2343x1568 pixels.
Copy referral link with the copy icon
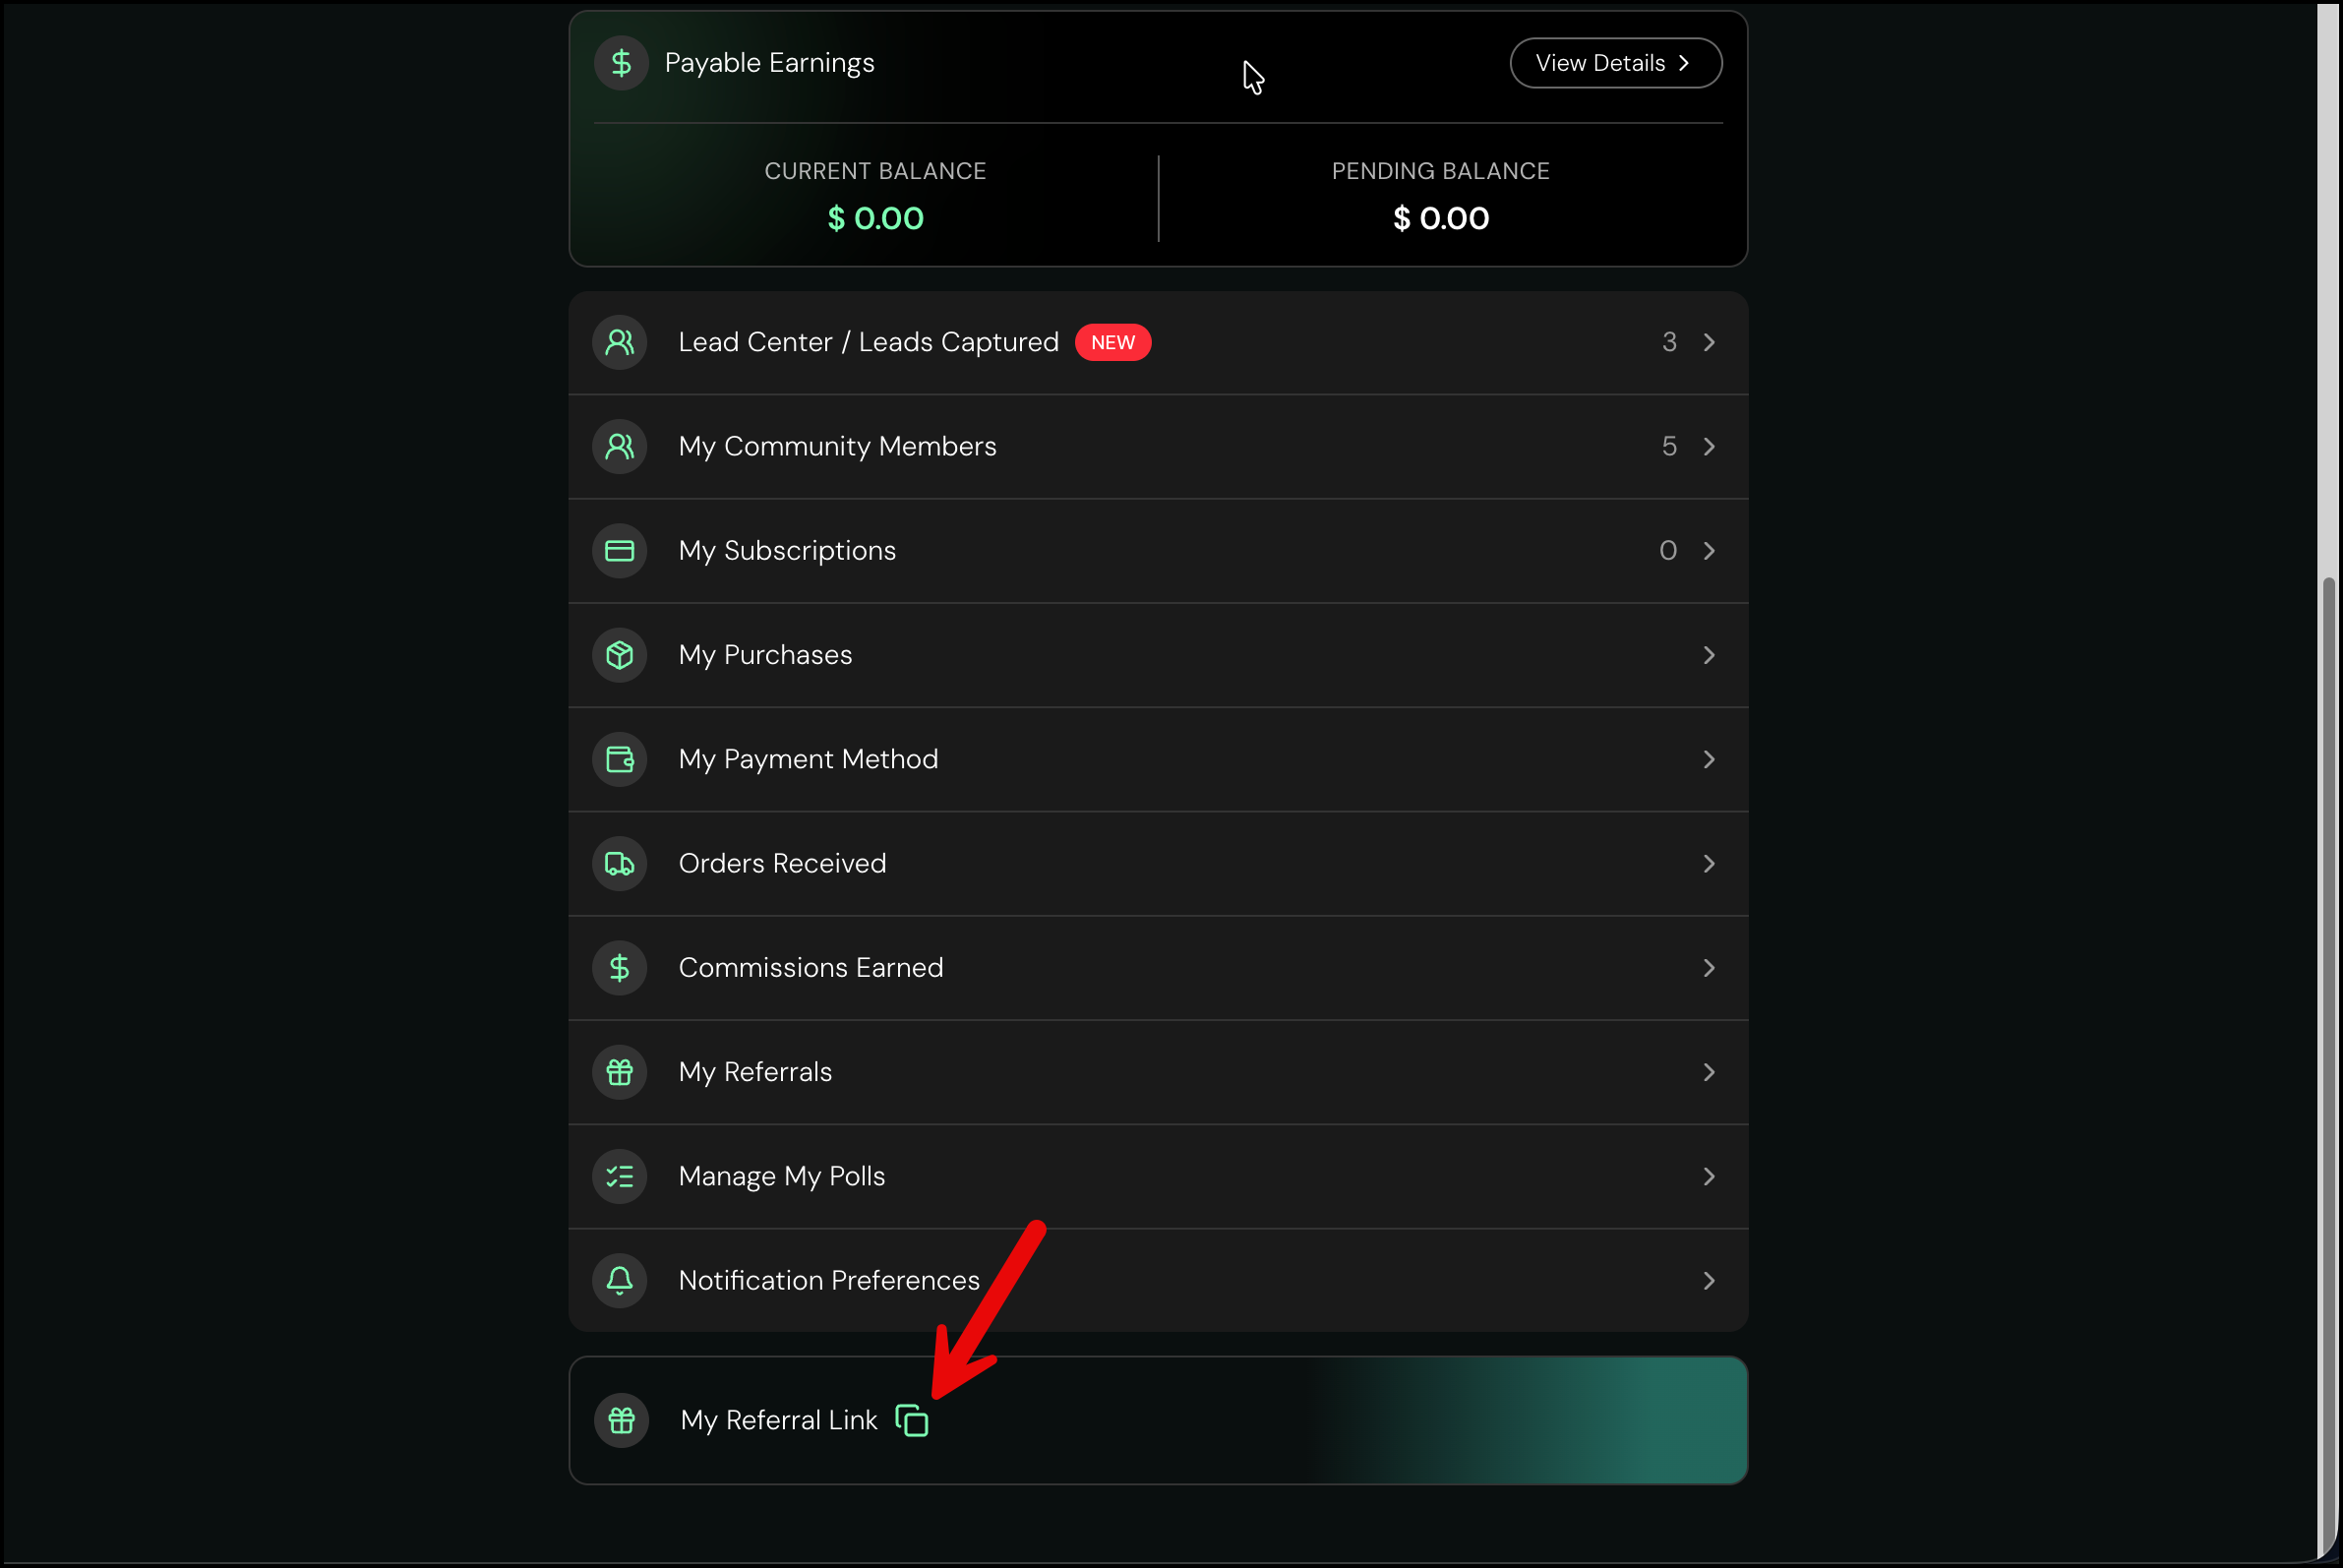(x=911, y=1420)
